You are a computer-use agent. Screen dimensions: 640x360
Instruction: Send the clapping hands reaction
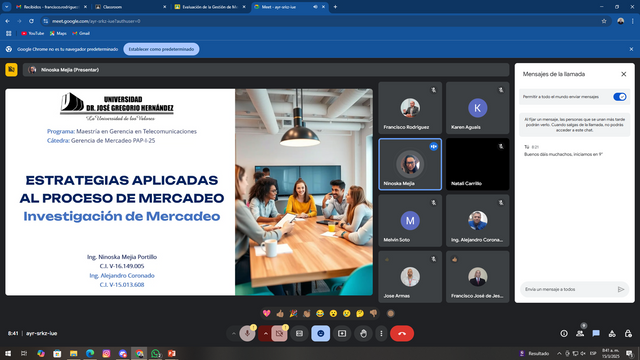pos(307,313)
